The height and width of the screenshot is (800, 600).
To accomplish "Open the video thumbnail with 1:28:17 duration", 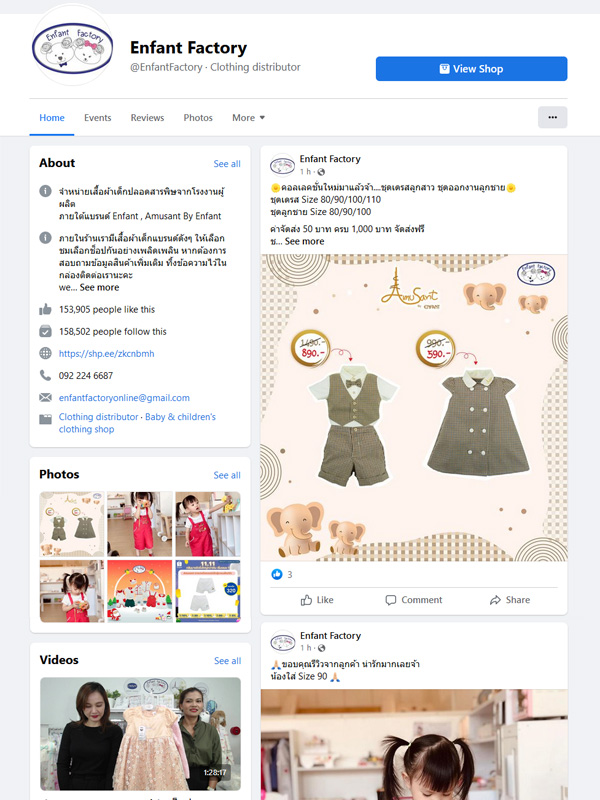I will tap(140, 734).
